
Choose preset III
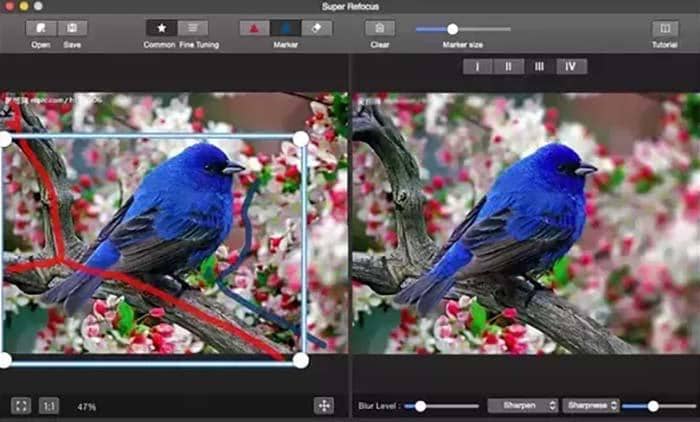[x=539, y=67]
